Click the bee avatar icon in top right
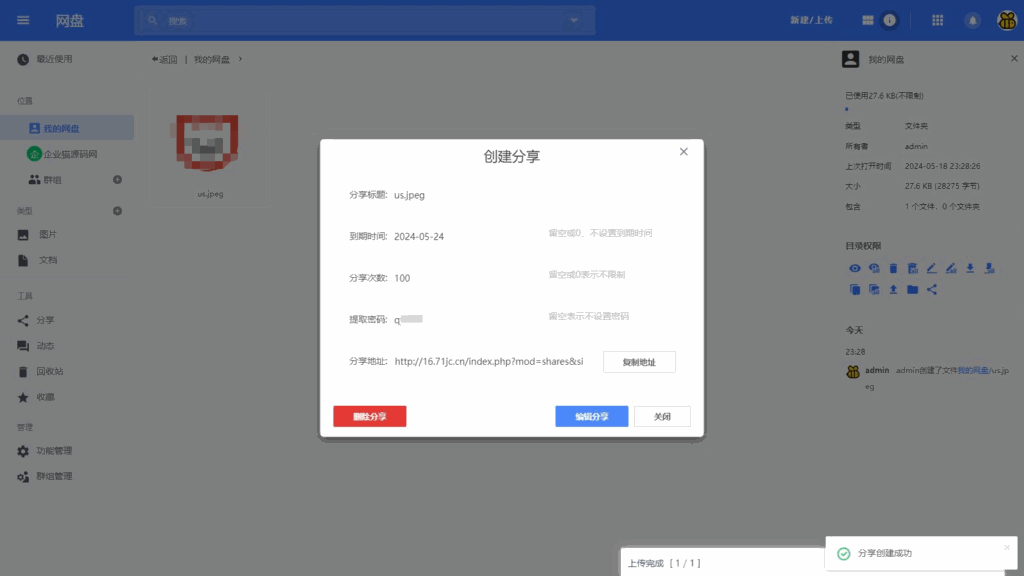 pos(1008,19)
